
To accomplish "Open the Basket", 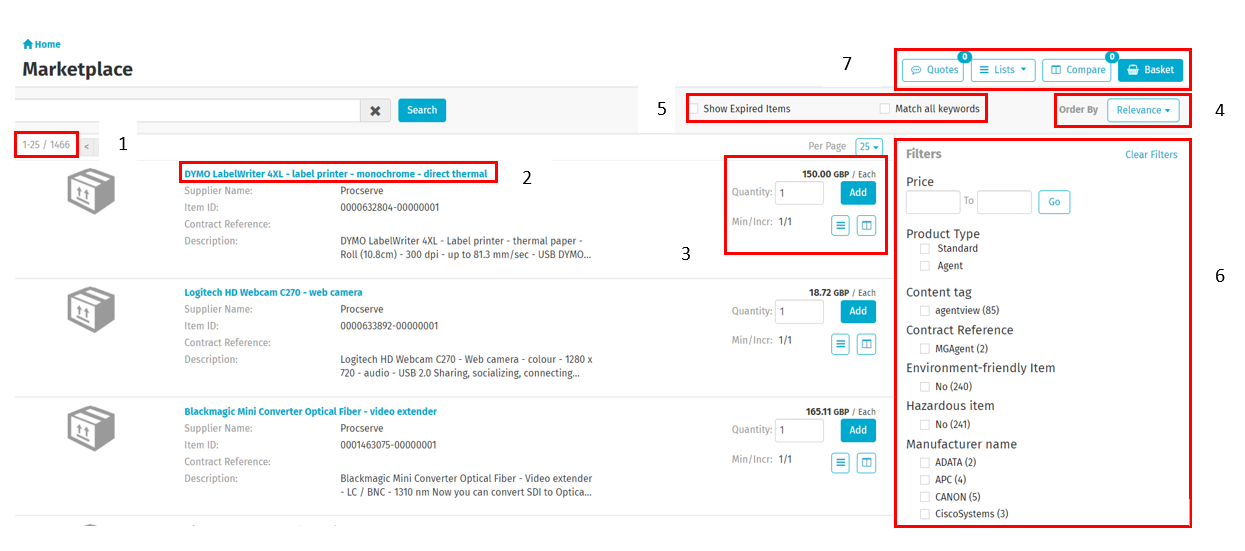I will (1150, 70).
